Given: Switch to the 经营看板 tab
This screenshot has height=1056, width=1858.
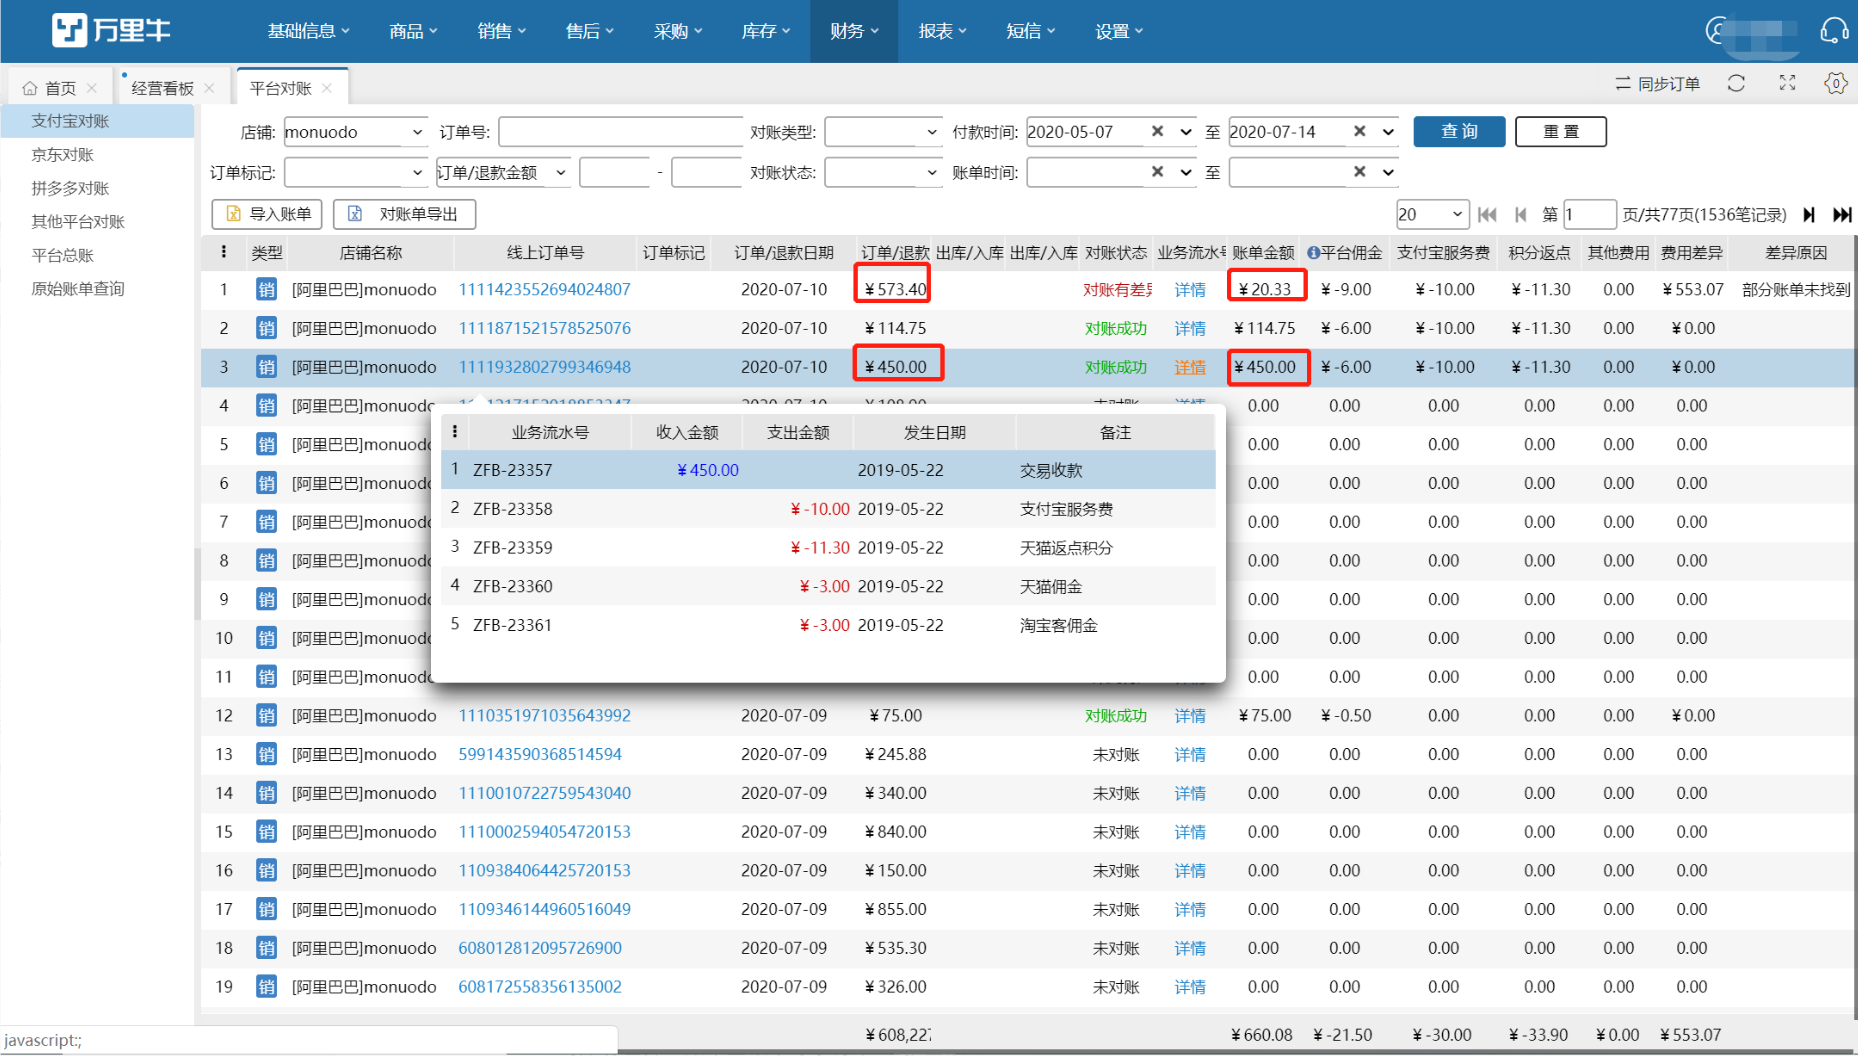Looking at the screenshot, I should click(x=162, y=88).
